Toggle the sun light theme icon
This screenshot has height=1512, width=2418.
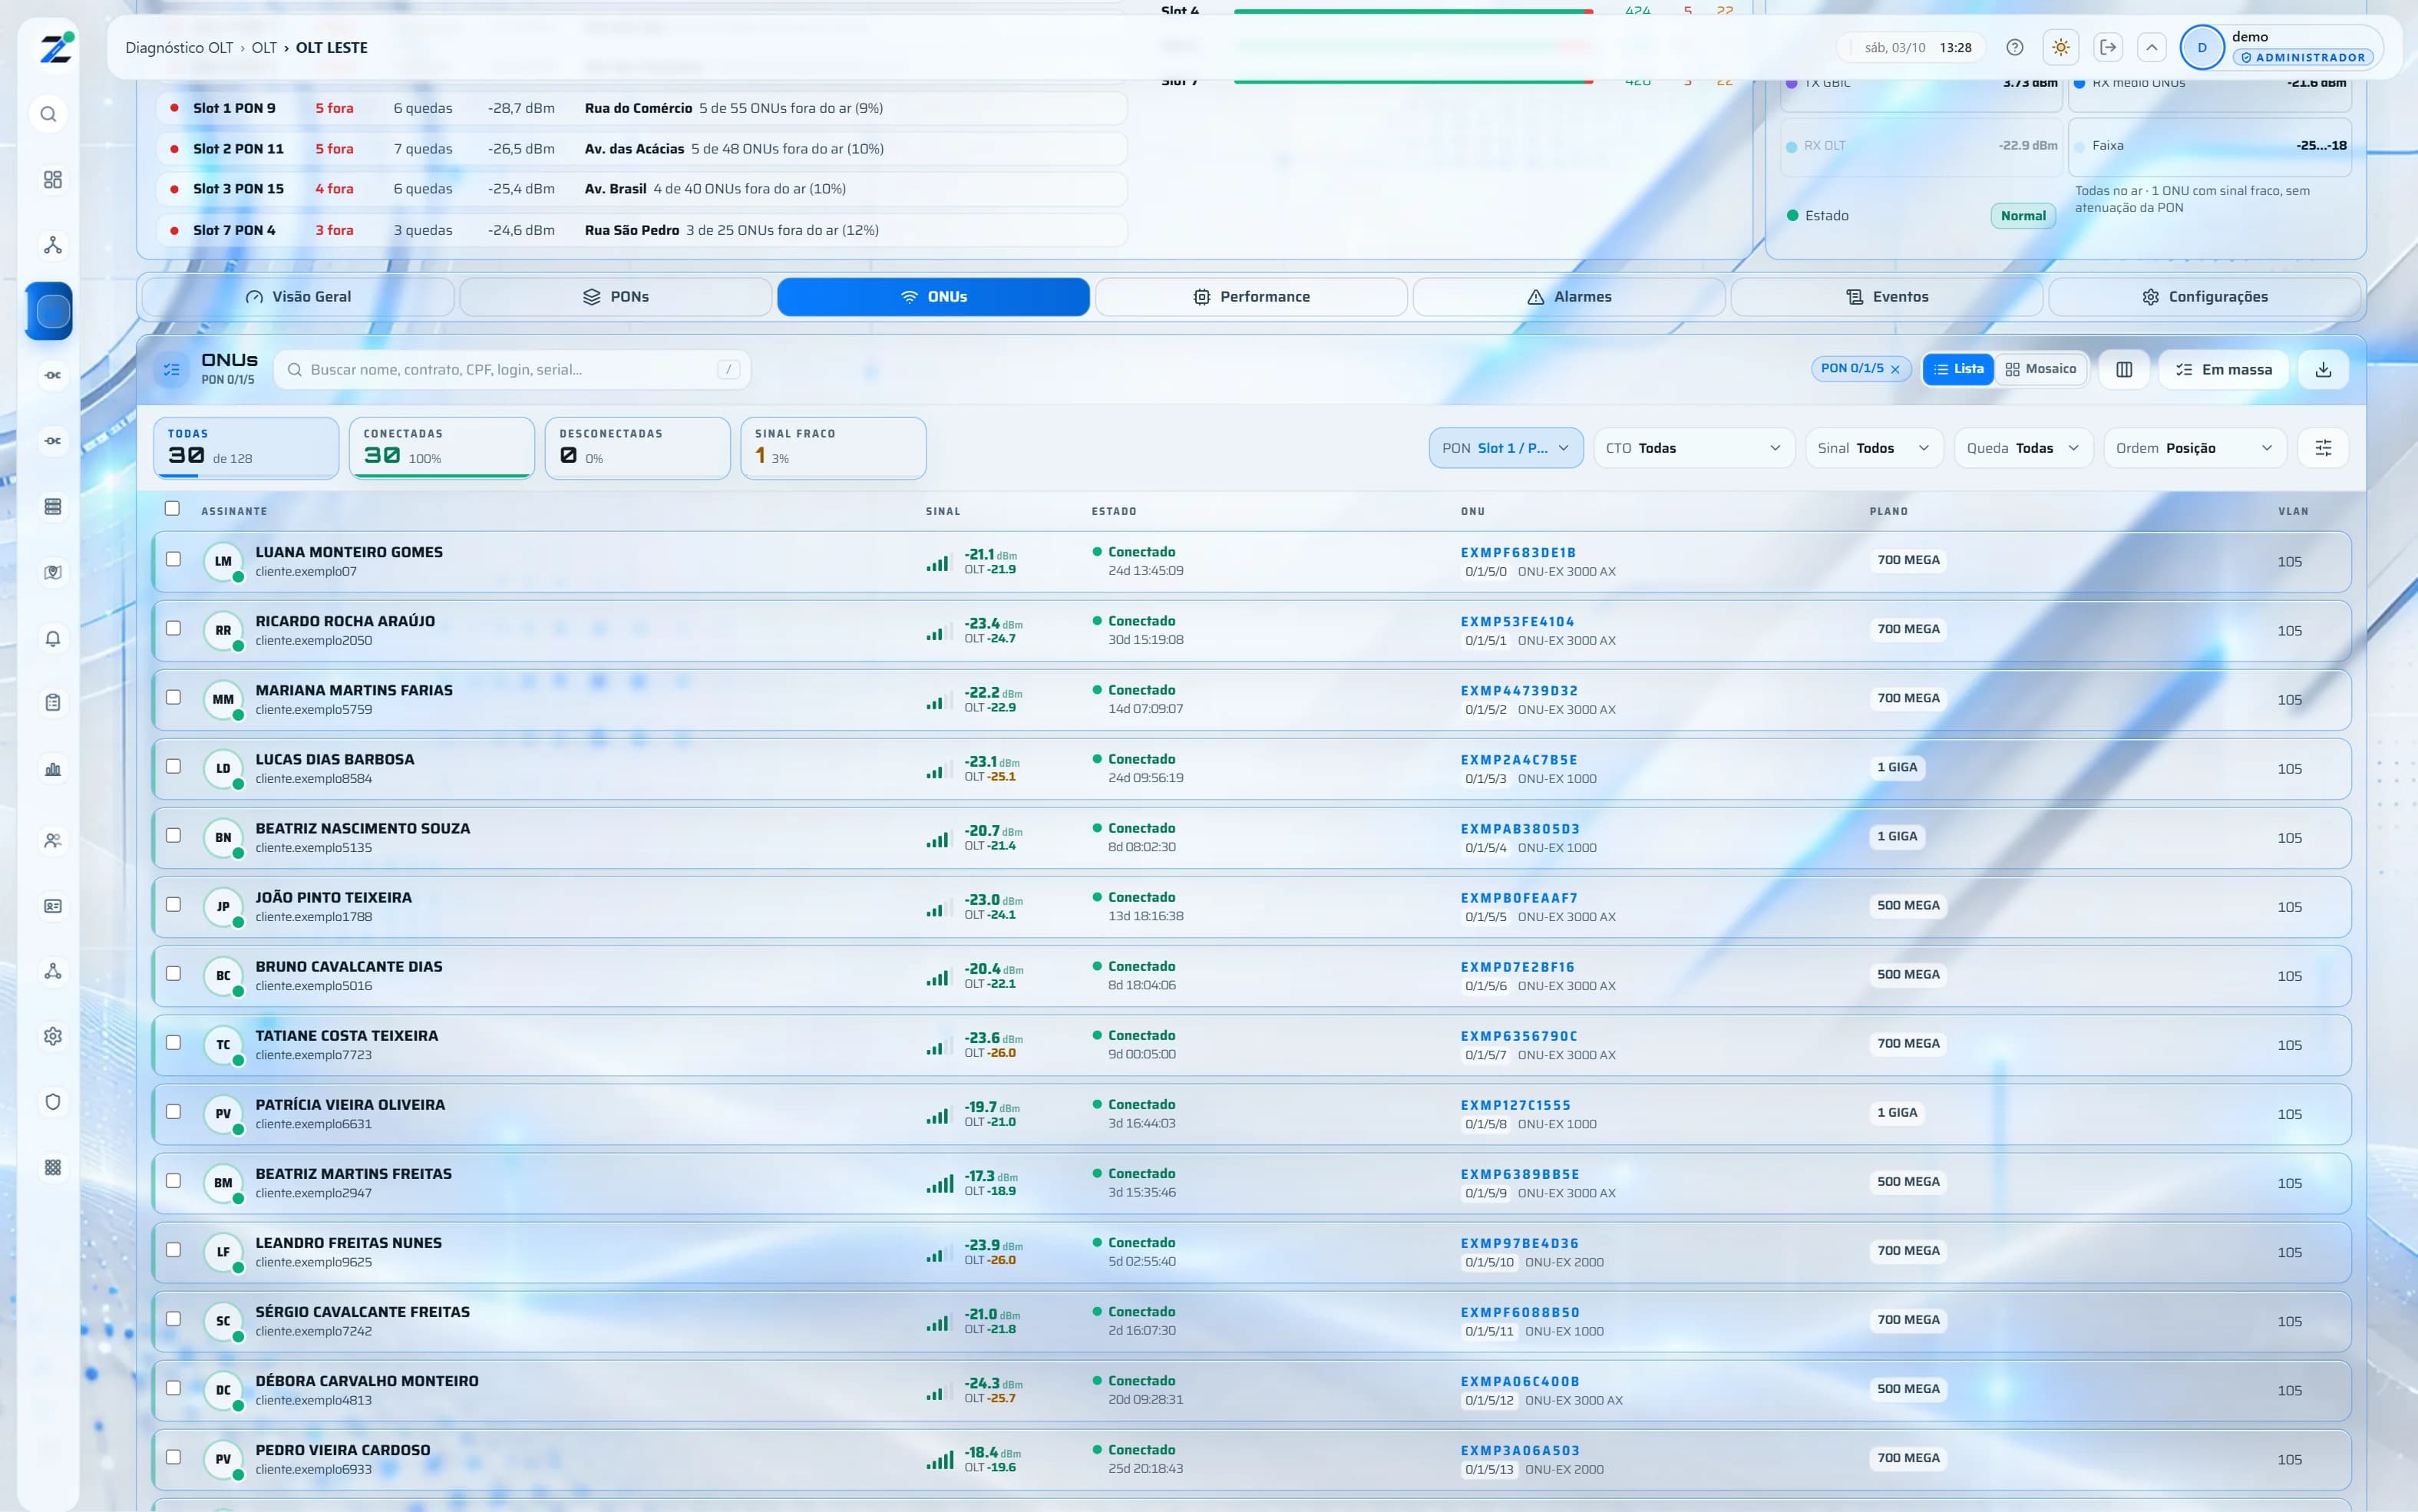[2061, 47]
